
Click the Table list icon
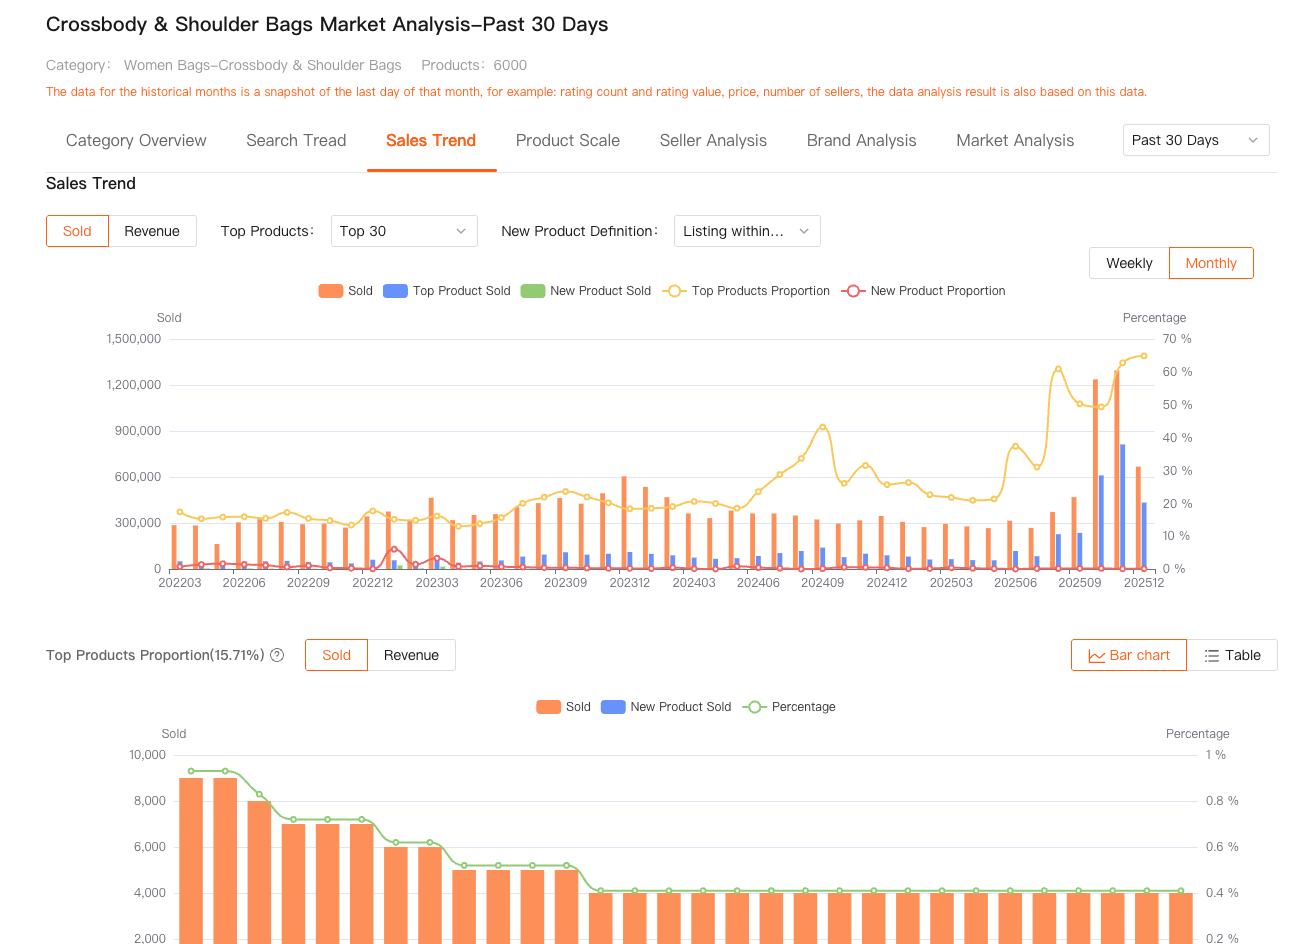[x=1211, y=656]
